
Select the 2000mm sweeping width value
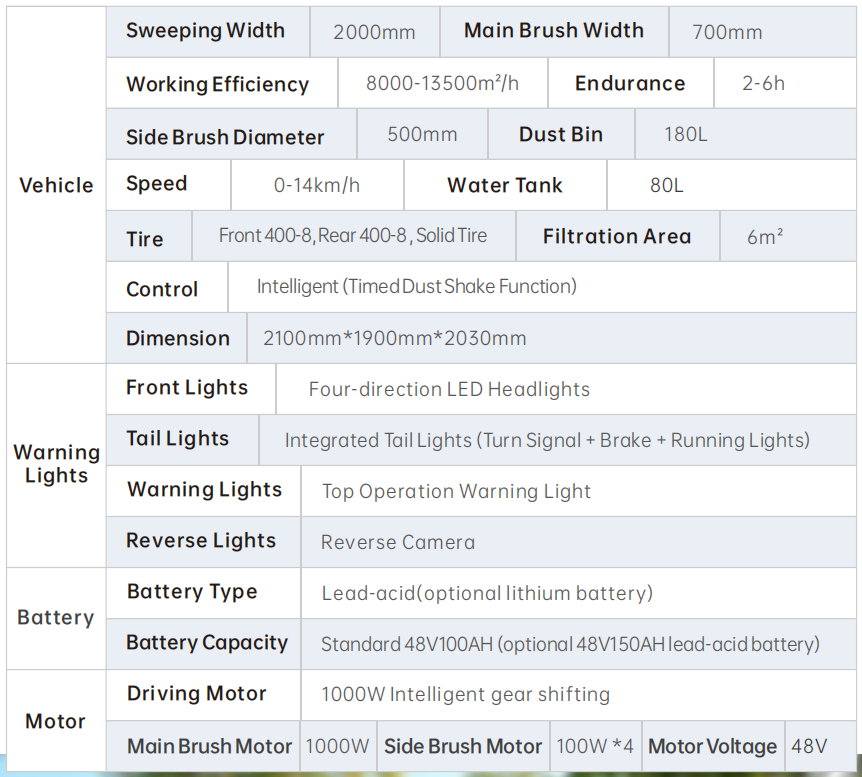pos(374,32)
